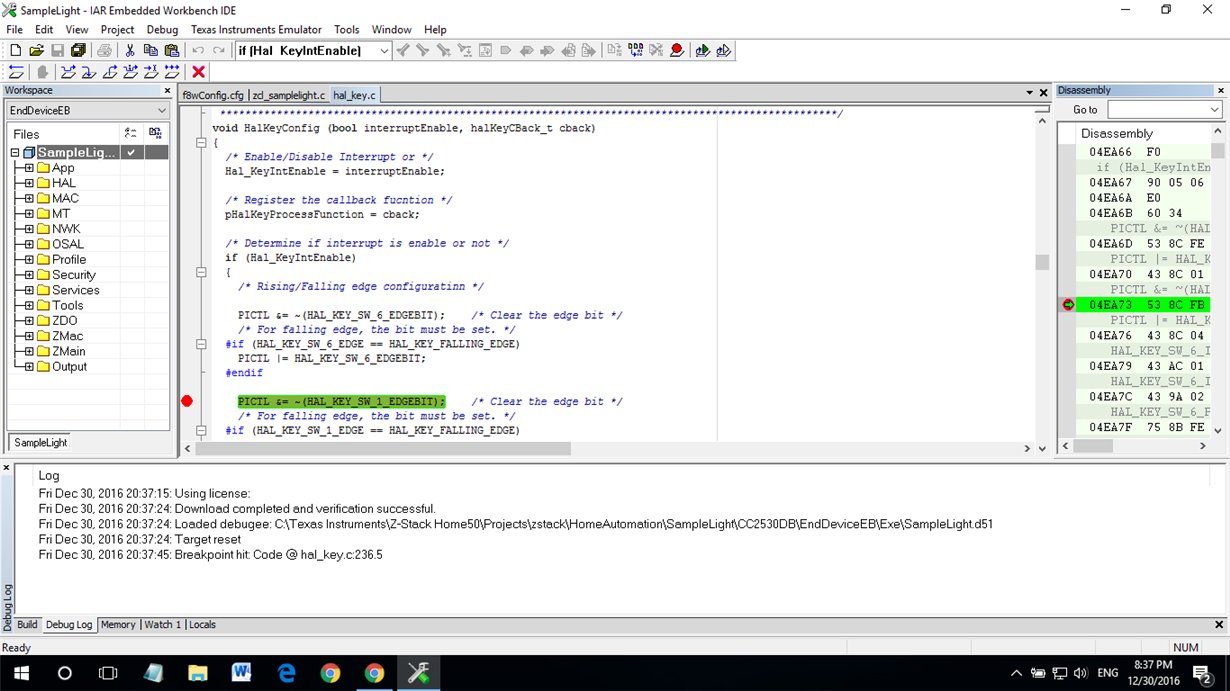Image resolution: width=1230 pixels, height=691 pixels.
Task: Click the Next Statement debug icon
Action: (x=131, y=72)
